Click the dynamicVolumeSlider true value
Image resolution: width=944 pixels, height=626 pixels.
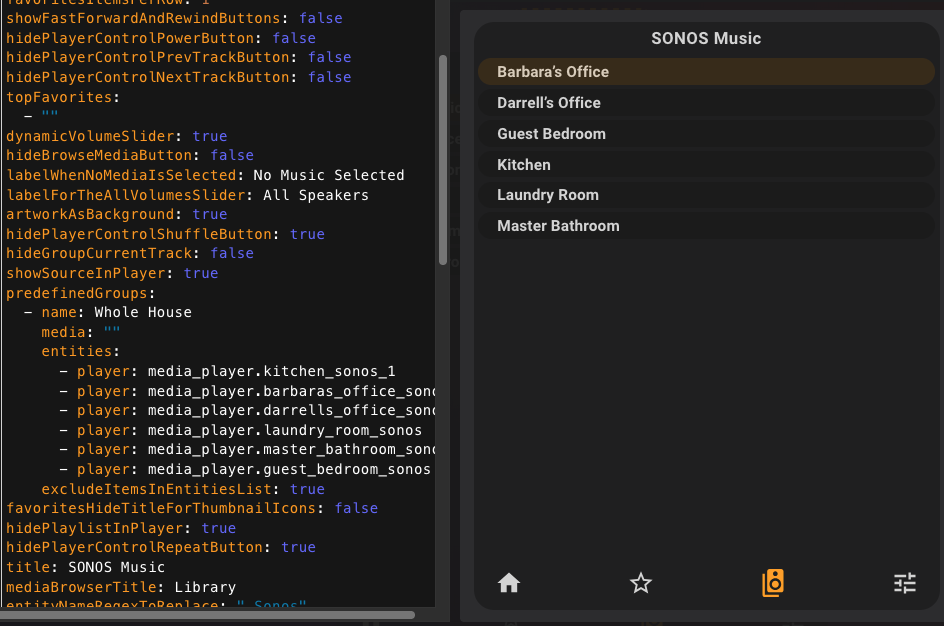(210, 136)
